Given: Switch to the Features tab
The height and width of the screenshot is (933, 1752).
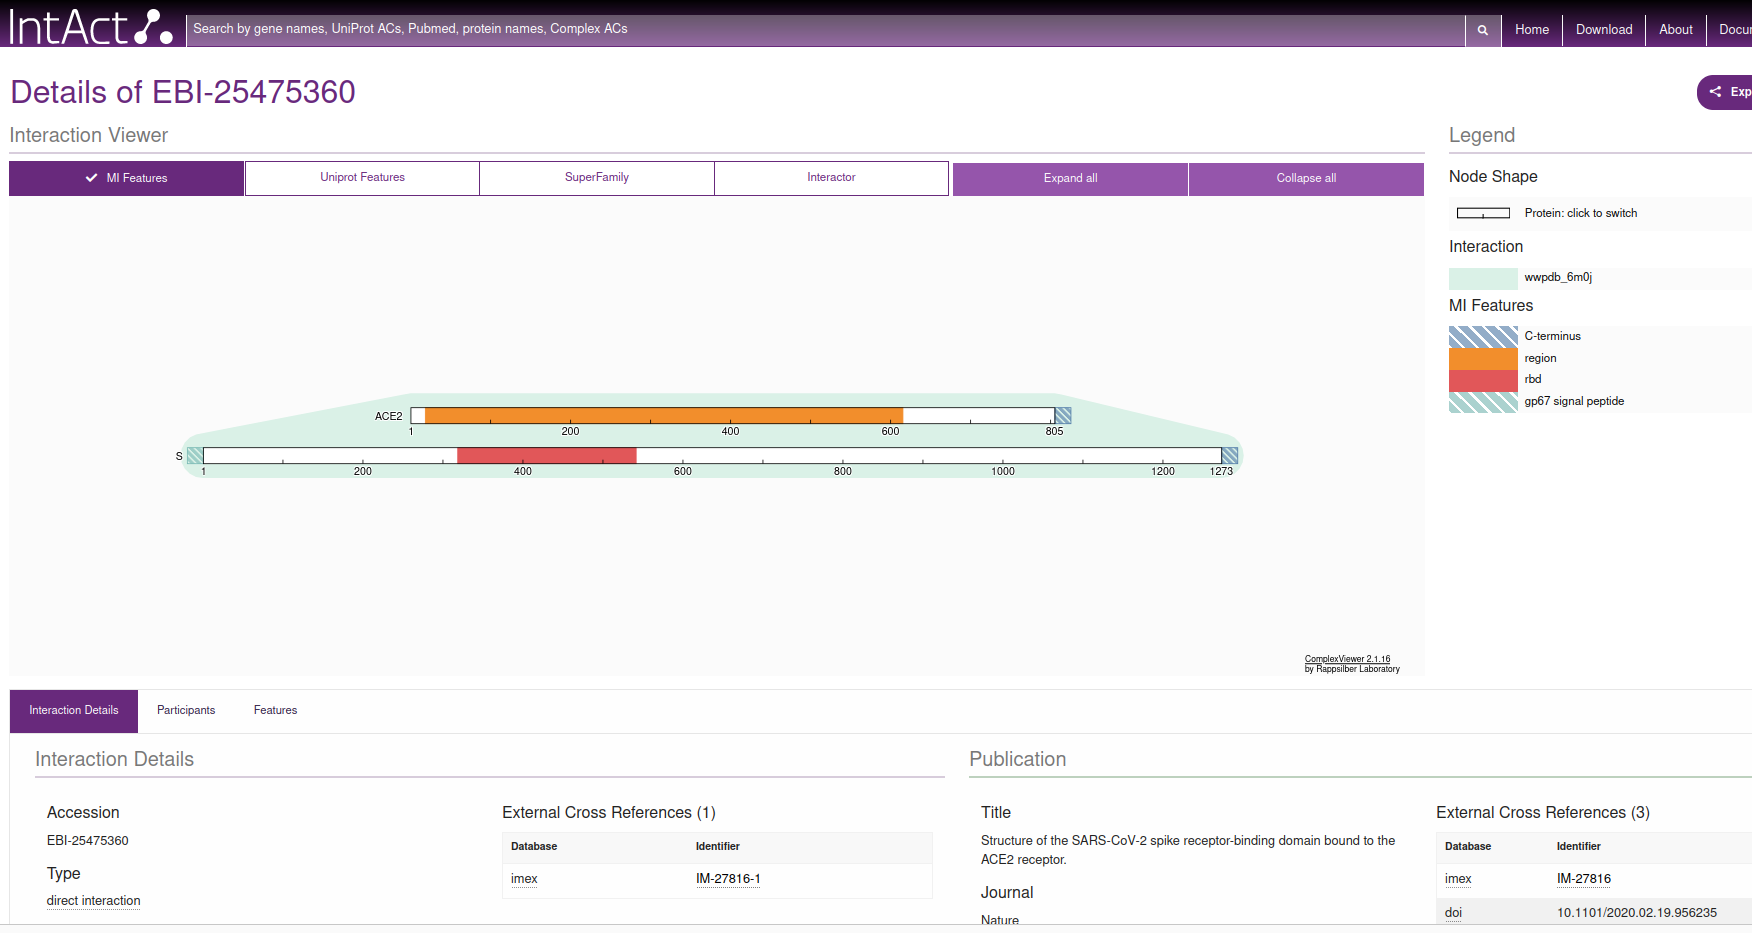Looking at the screenshot, I should point(275,711).
